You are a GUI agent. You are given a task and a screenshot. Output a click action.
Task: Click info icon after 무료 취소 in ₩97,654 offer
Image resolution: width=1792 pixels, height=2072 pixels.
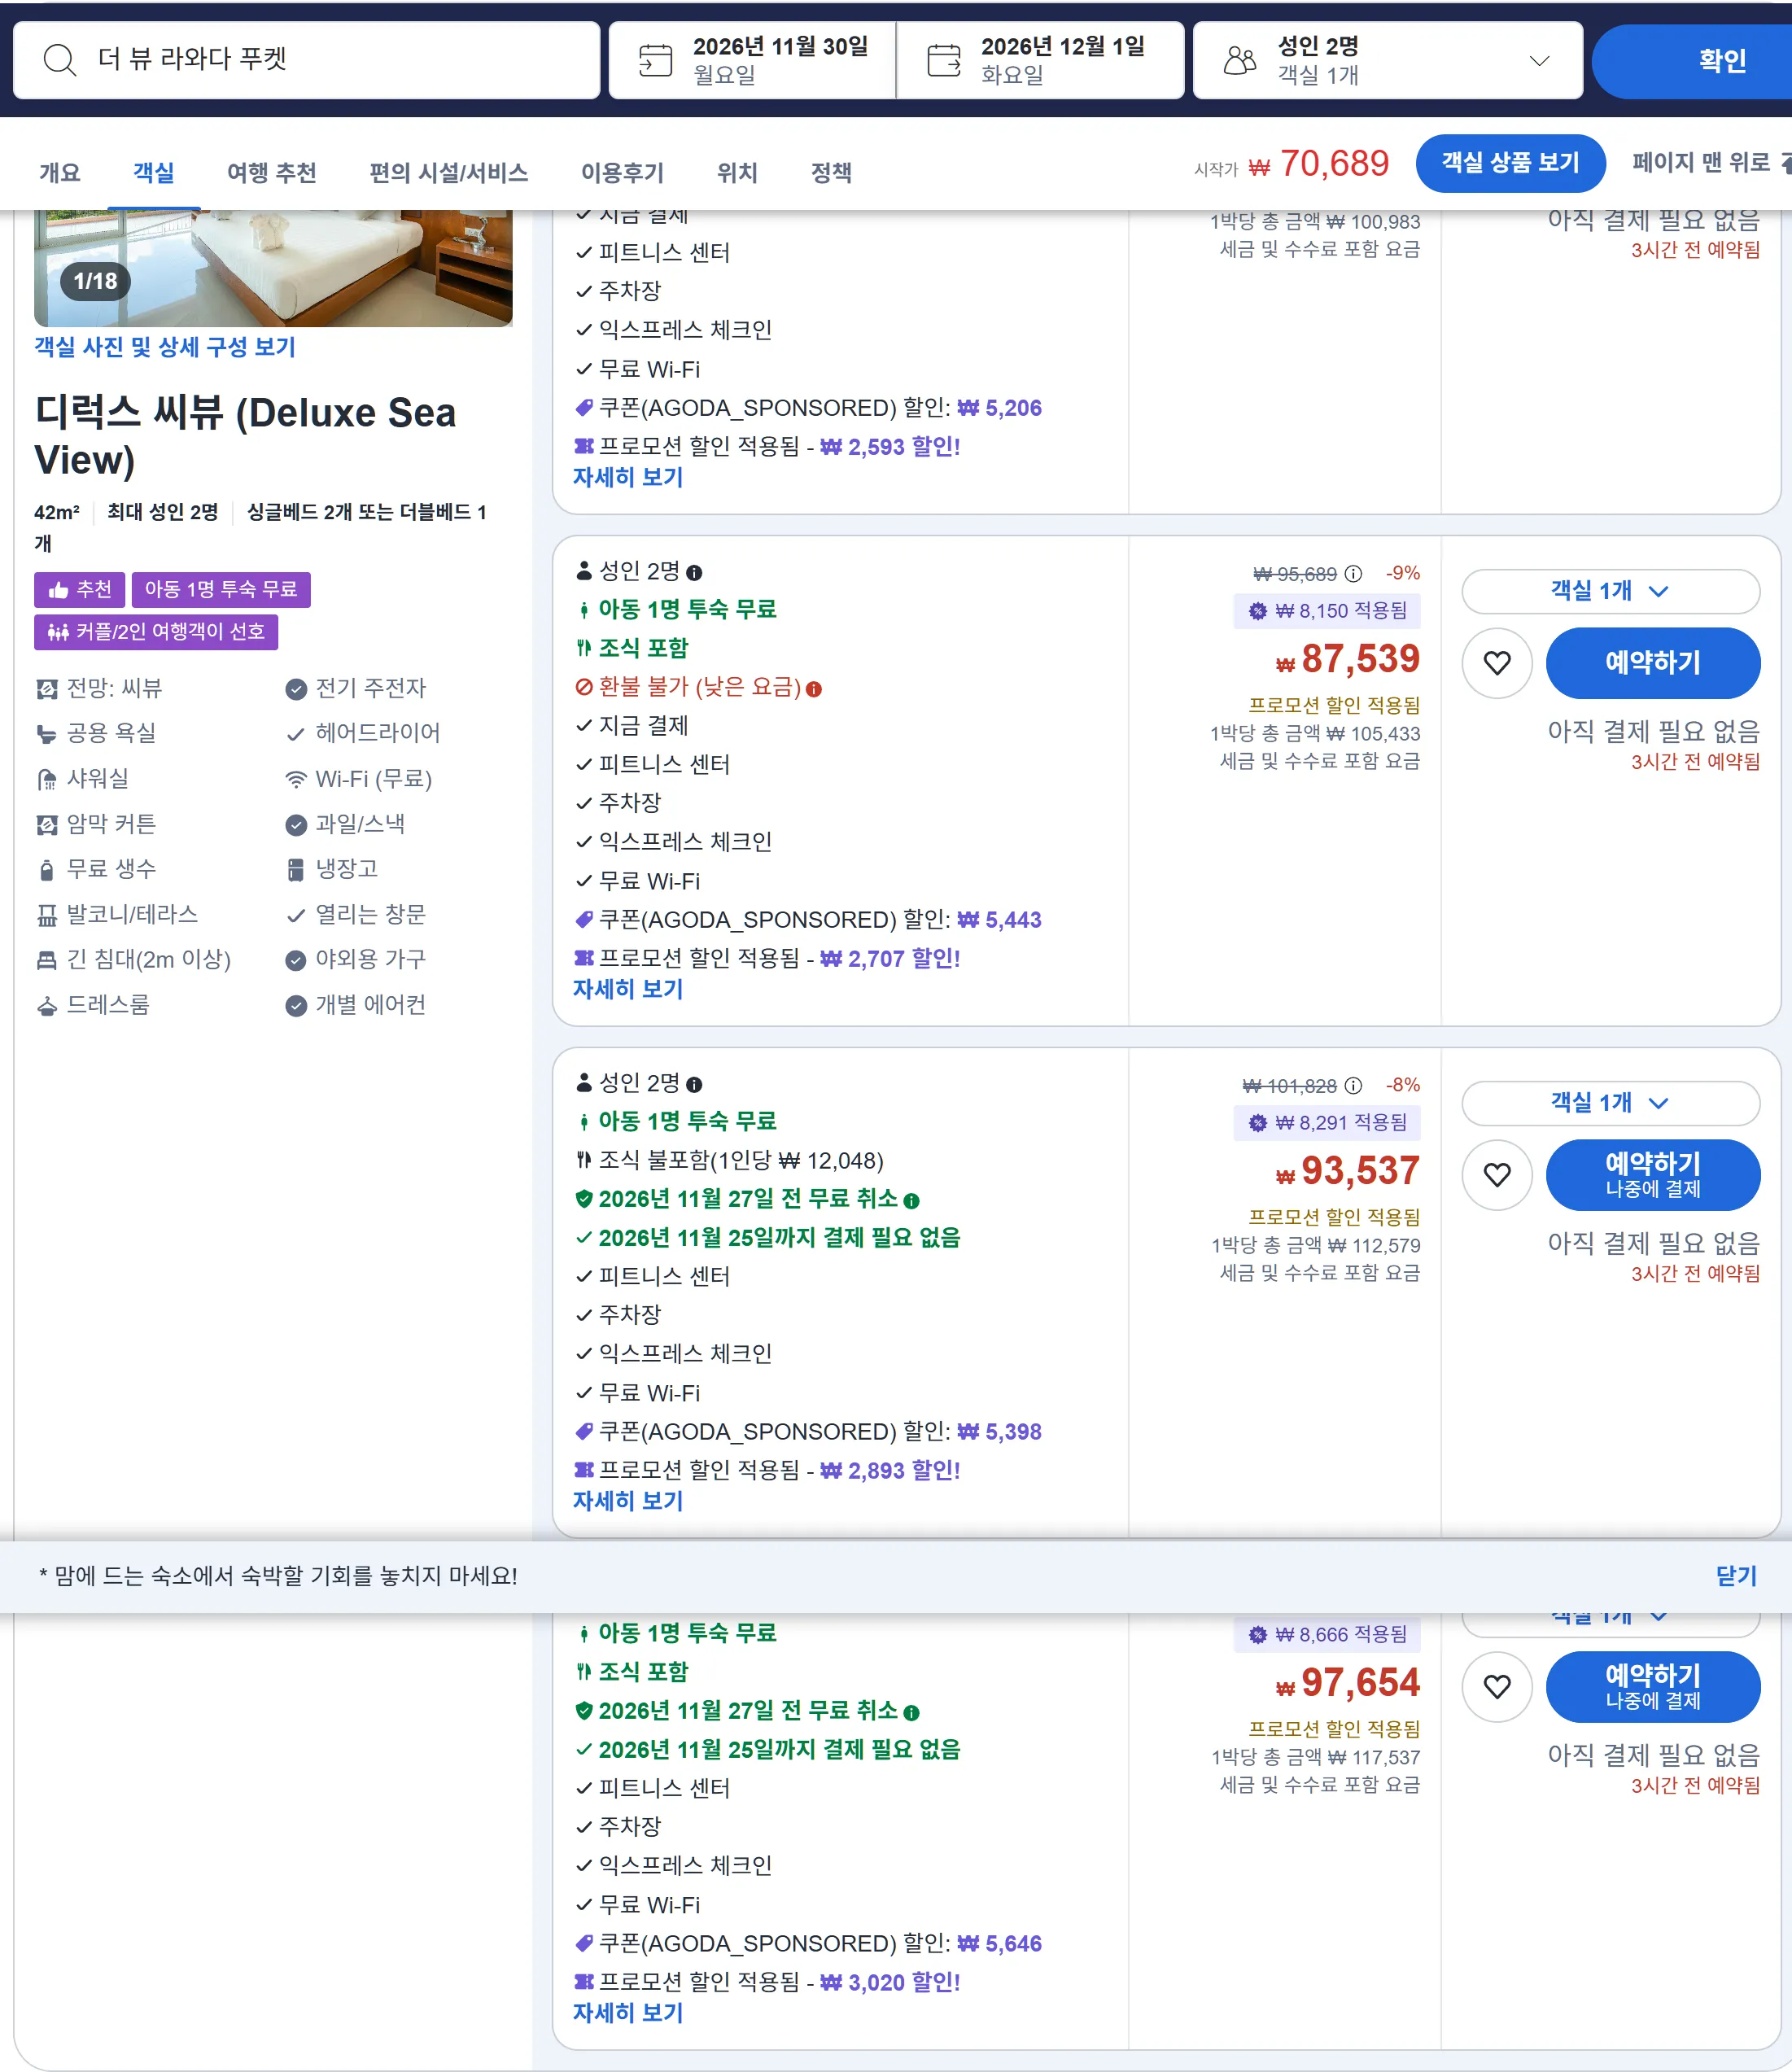(911, 1713)
